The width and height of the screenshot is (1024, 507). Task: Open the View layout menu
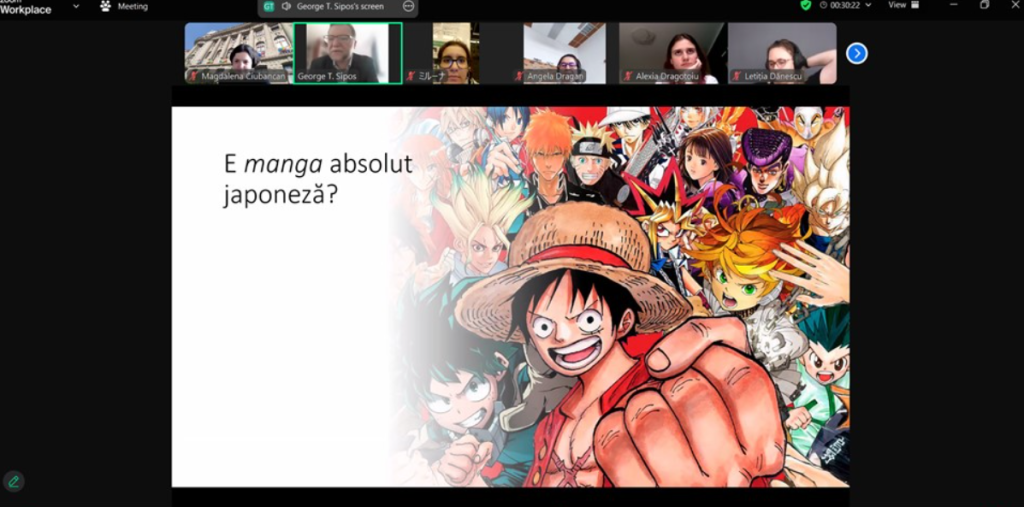pyautogui.click(x=903, y=5)
